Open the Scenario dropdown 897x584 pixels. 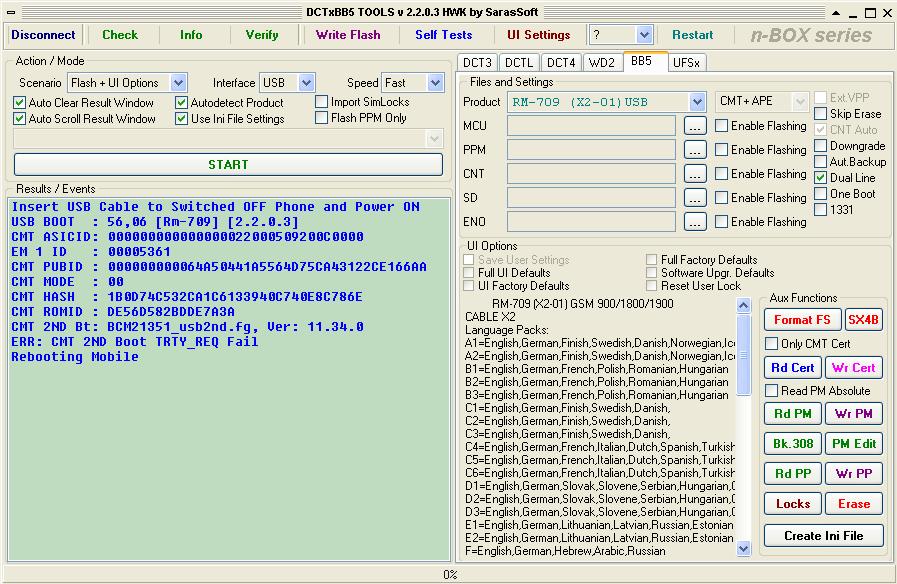pyautogui.click(x=178, y=83)
